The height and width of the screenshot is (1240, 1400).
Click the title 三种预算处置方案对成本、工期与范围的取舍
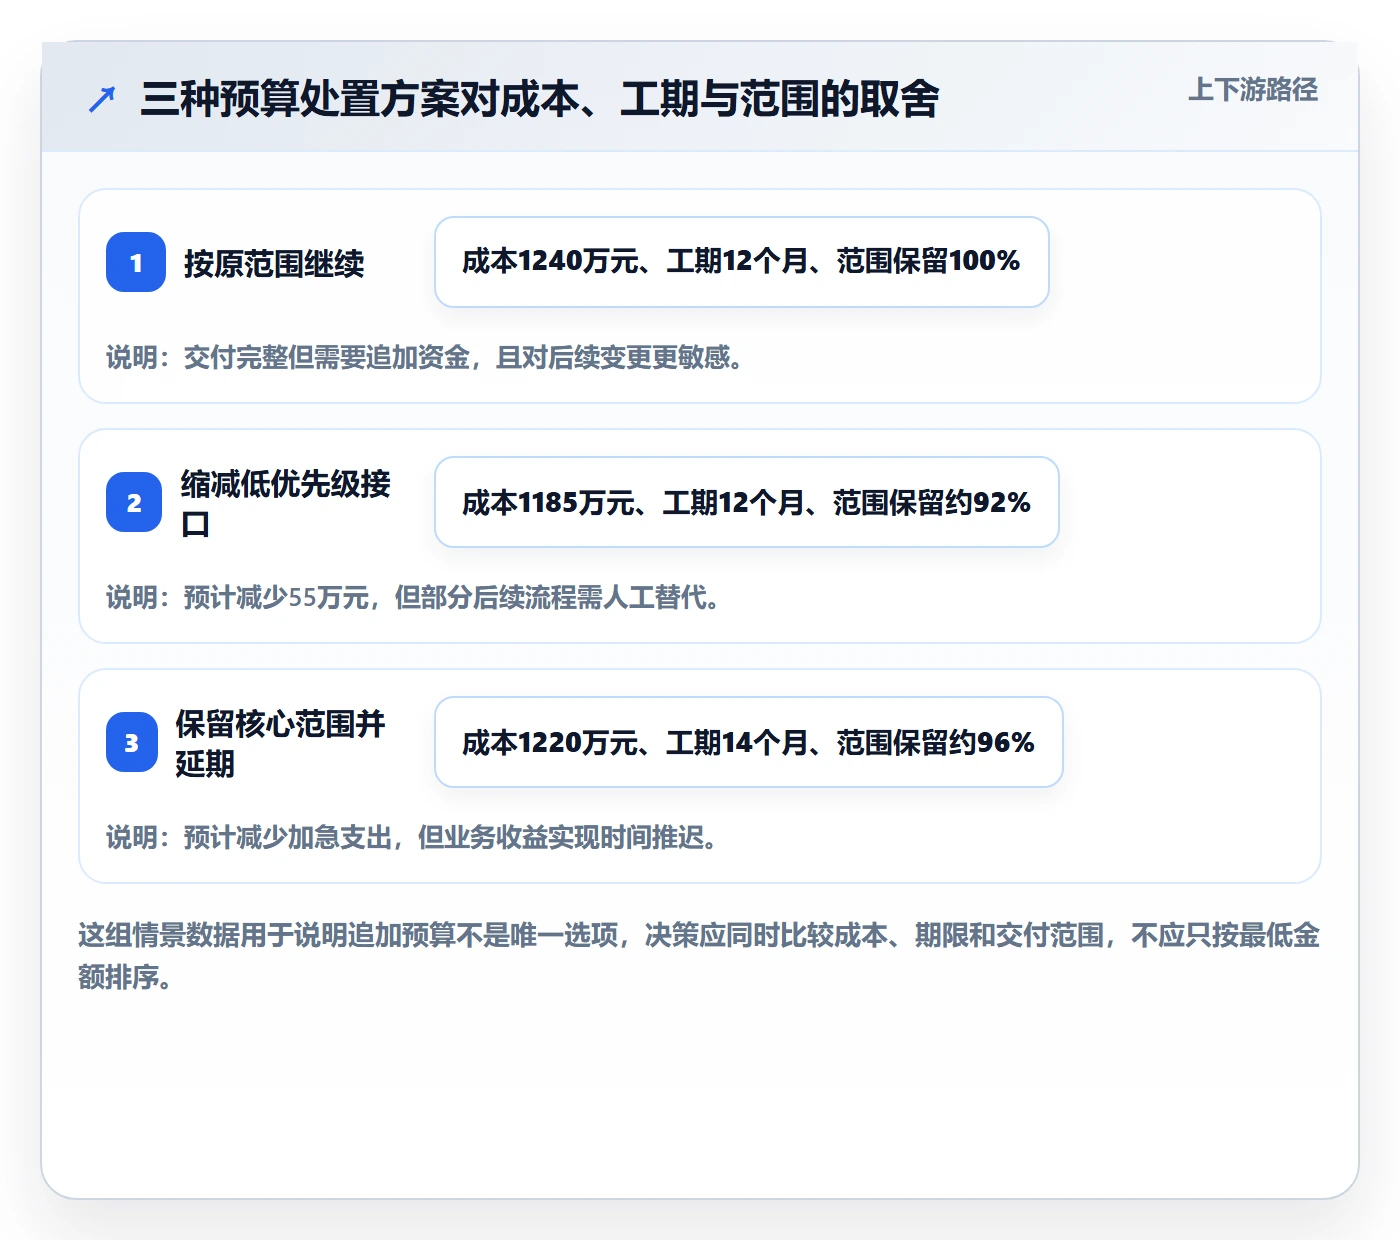[x=540, y=99]
